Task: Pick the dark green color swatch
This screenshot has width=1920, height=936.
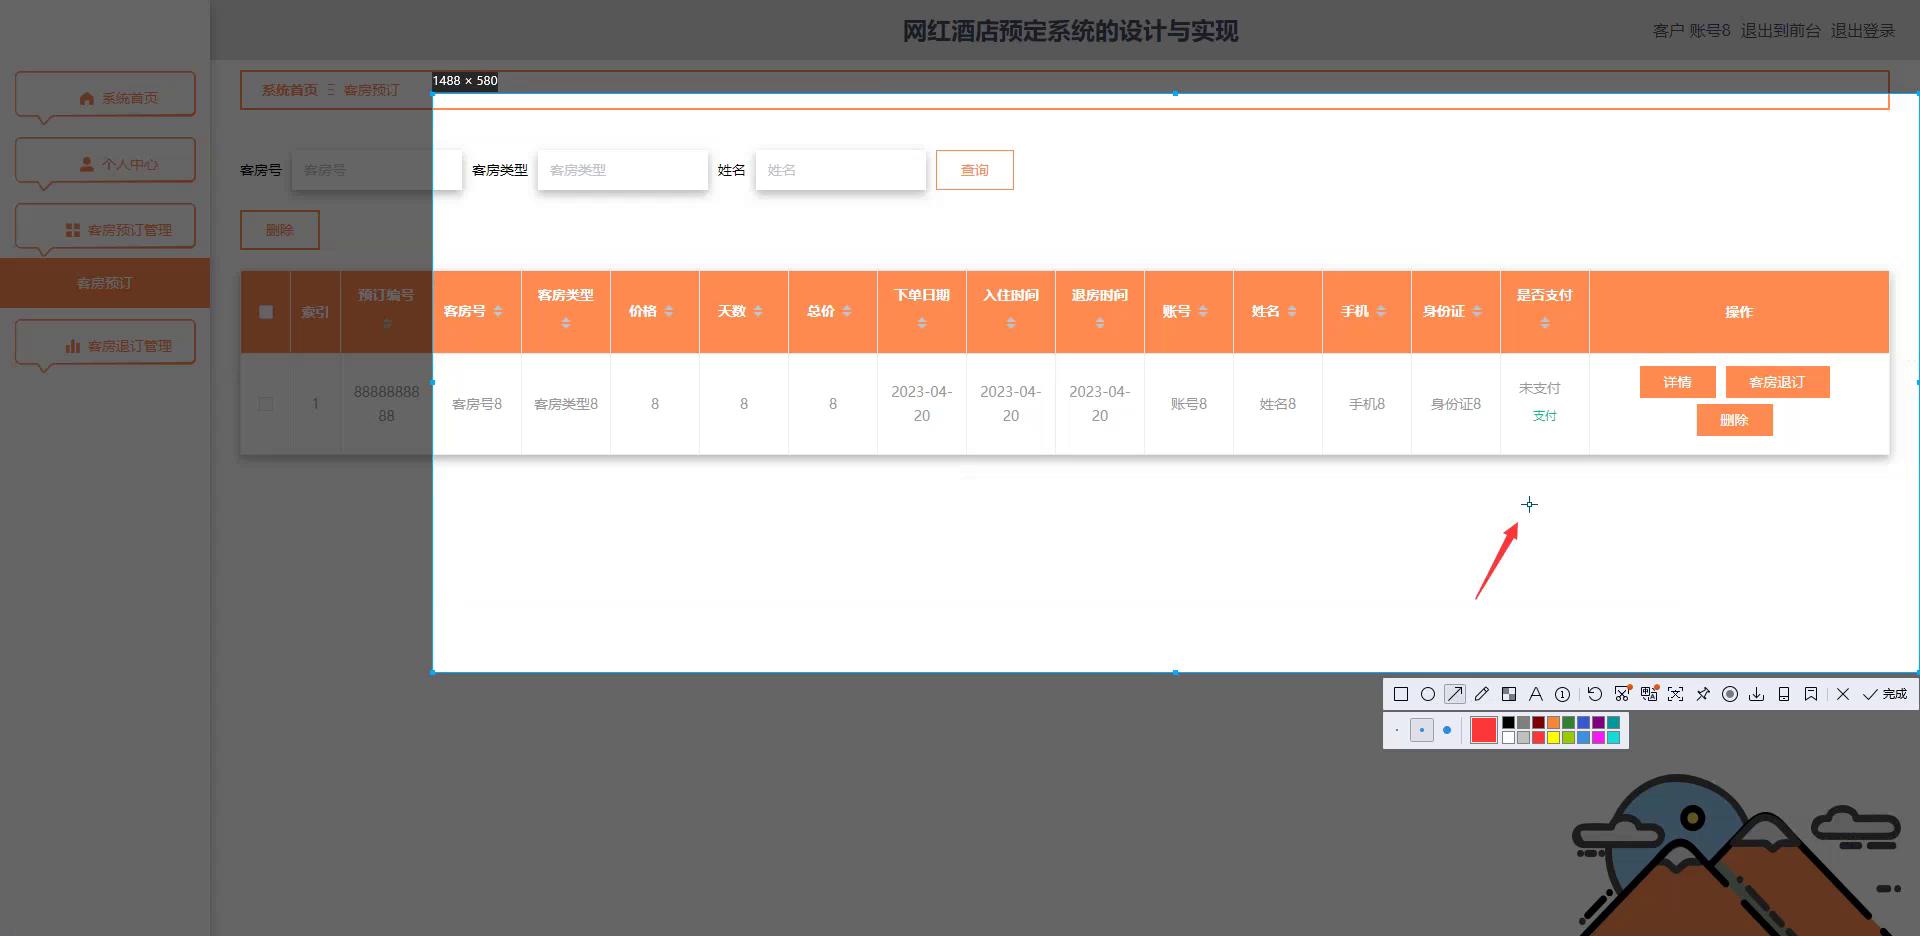Action: pos(1568,722)
